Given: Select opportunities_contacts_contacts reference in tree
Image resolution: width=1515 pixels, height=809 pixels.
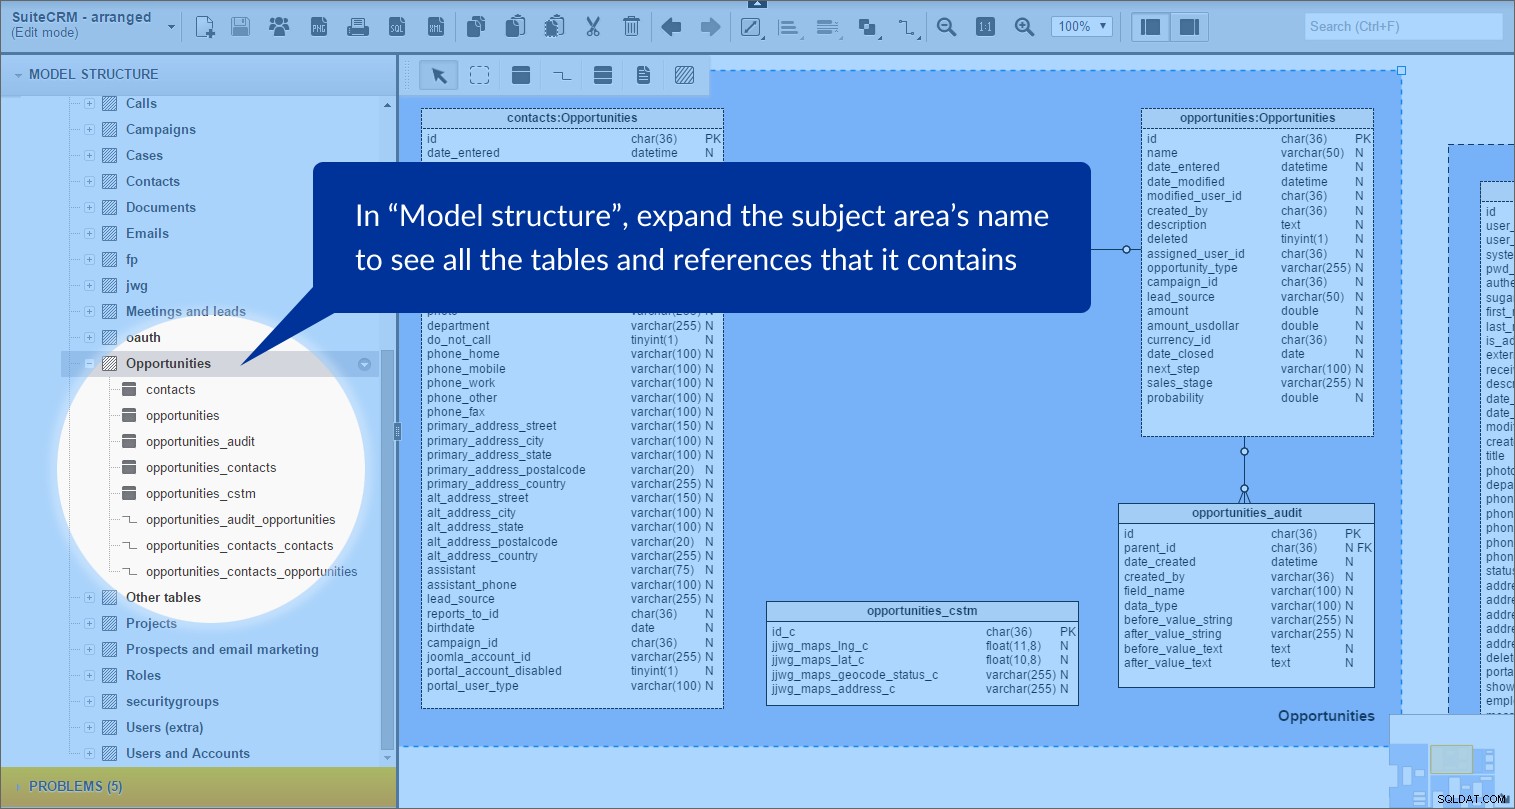Looking at the screenshot, I should point(239,546).
